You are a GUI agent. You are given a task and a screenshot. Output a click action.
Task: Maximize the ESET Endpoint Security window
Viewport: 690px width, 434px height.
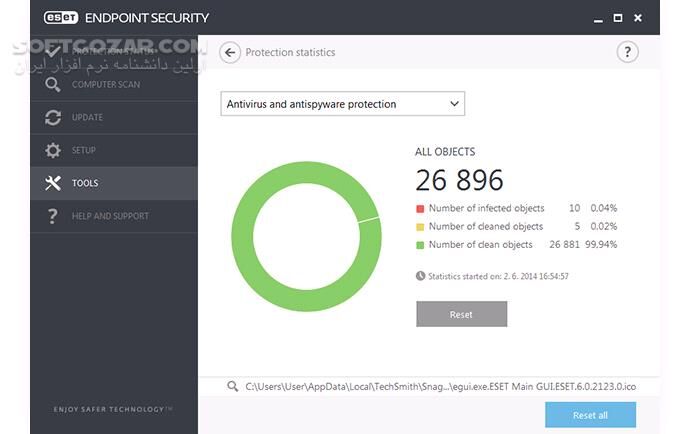tap(620, 17)
